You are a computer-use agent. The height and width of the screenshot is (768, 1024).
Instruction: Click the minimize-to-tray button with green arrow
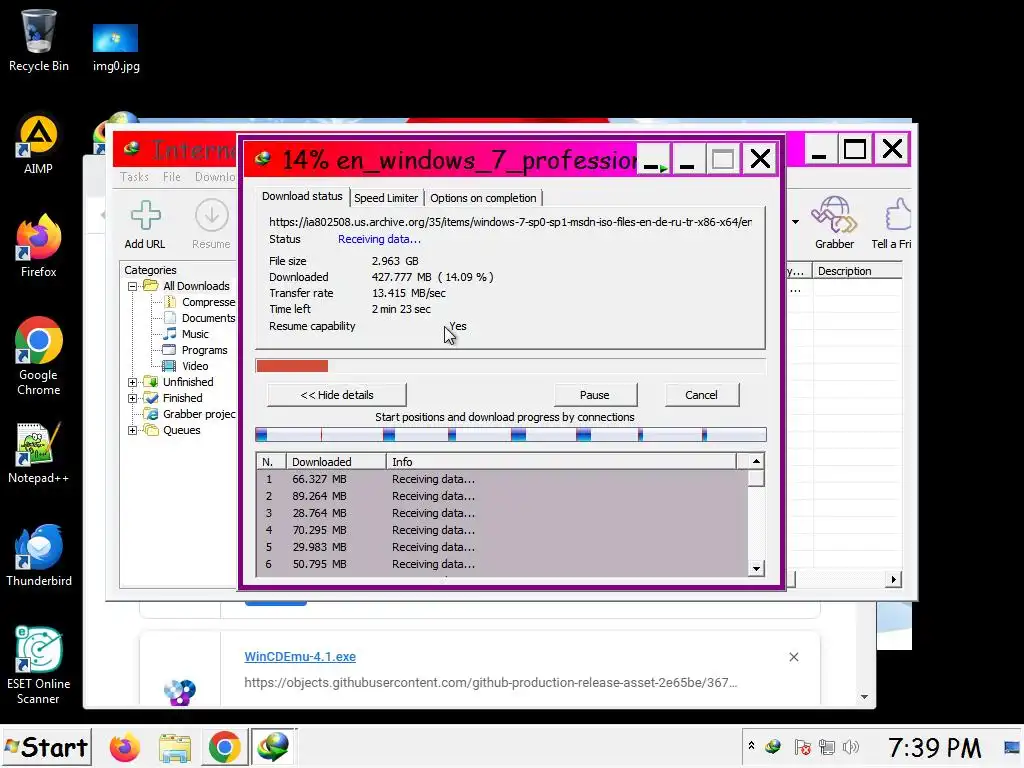point(655,159)
